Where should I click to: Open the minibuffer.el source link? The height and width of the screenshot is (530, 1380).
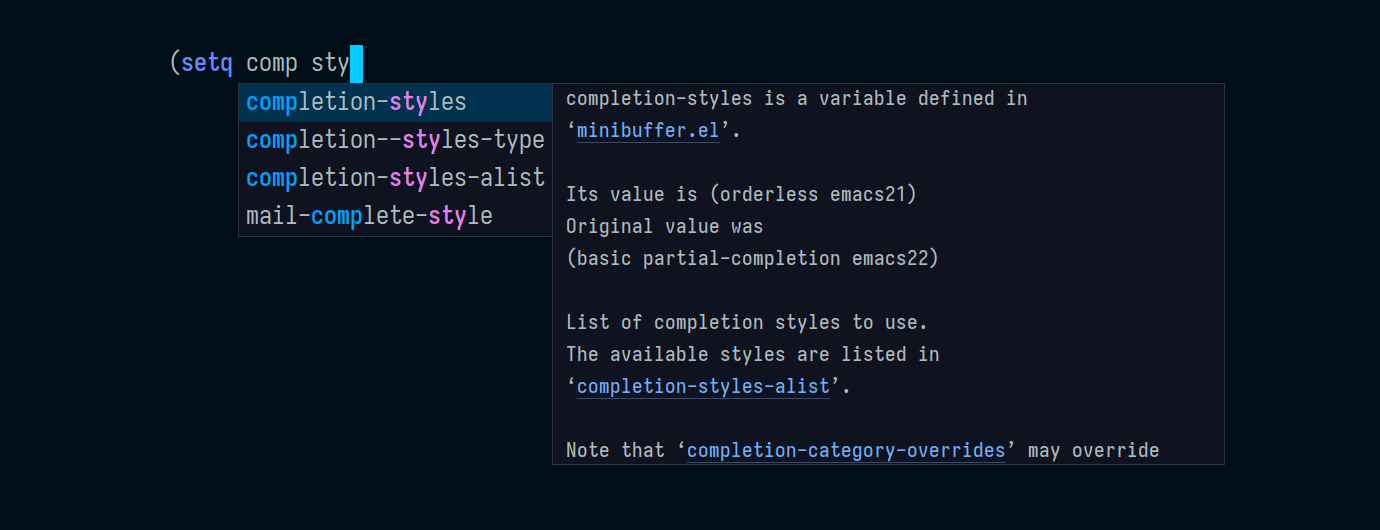point(648,130)
